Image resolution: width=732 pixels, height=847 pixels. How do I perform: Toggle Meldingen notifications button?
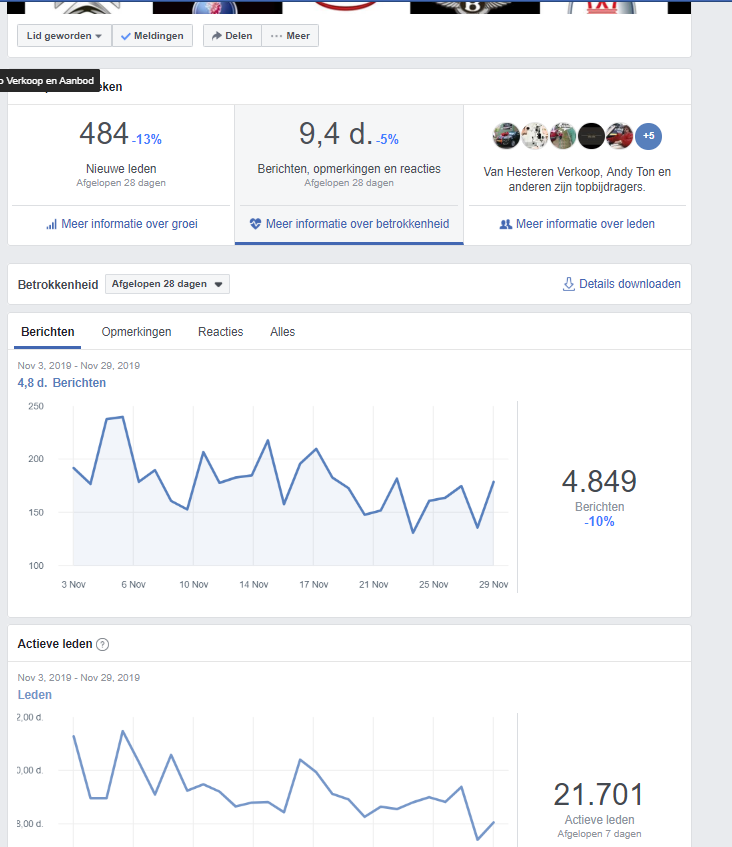(x=152, y=36)
